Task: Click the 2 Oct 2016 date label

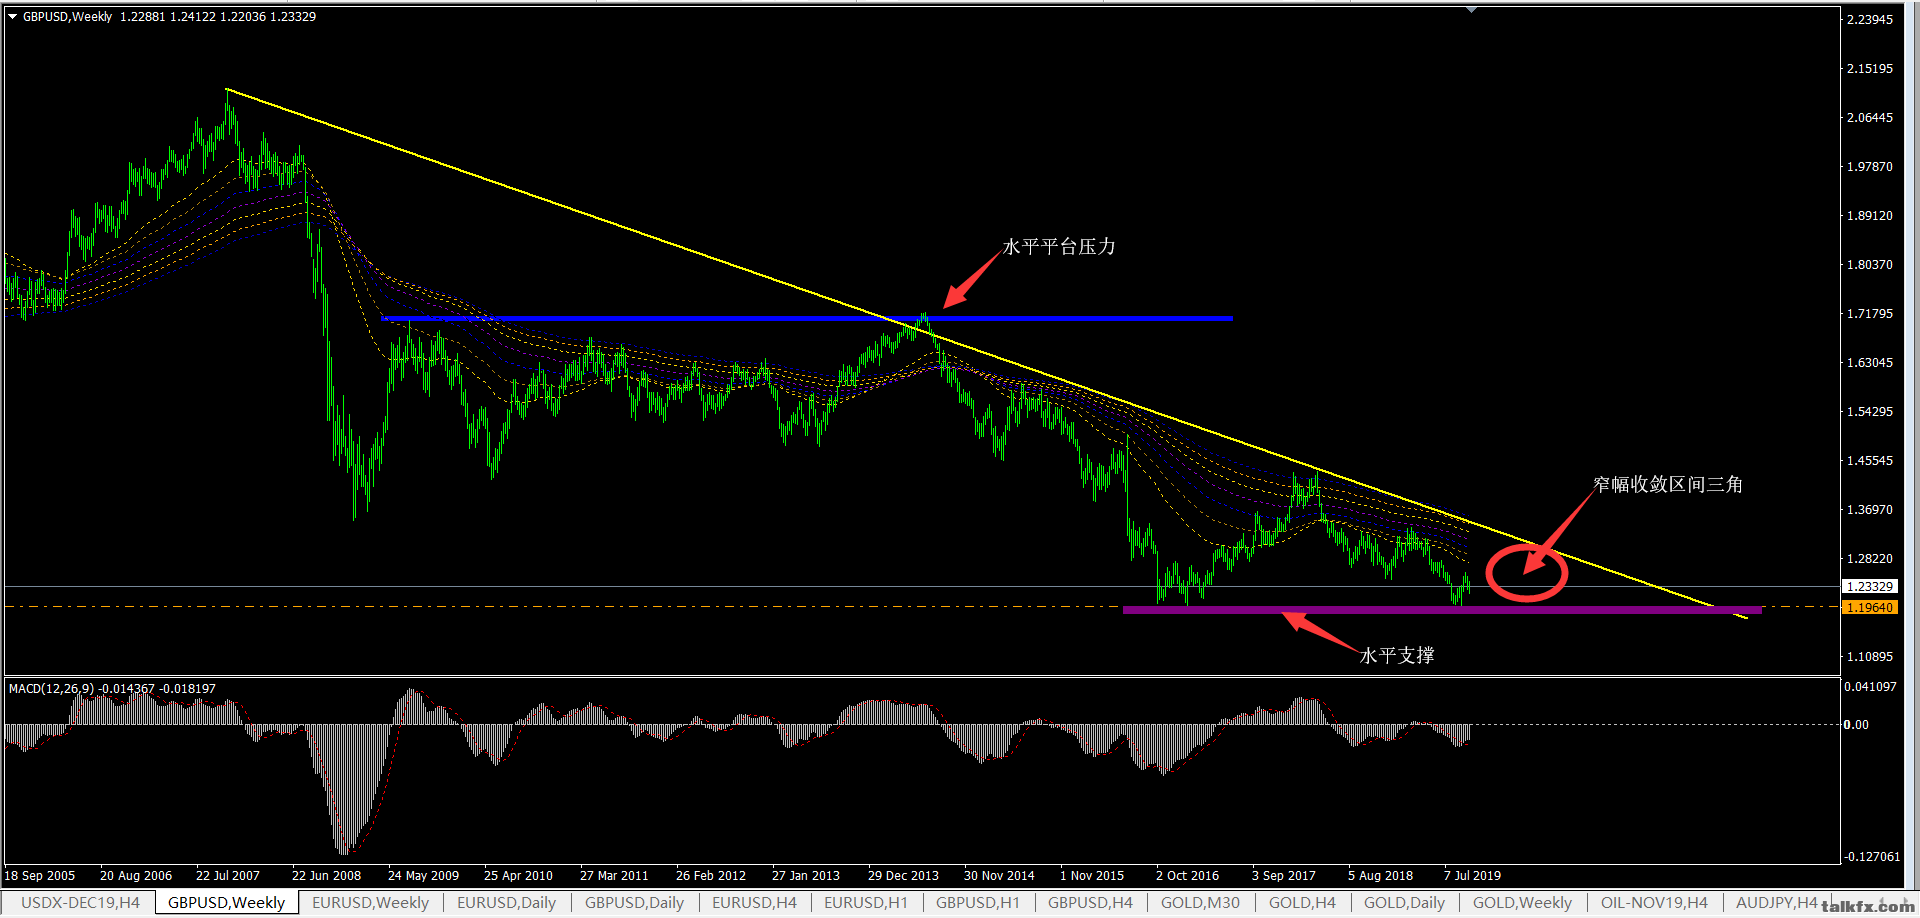Action: tap(1187, 875)
